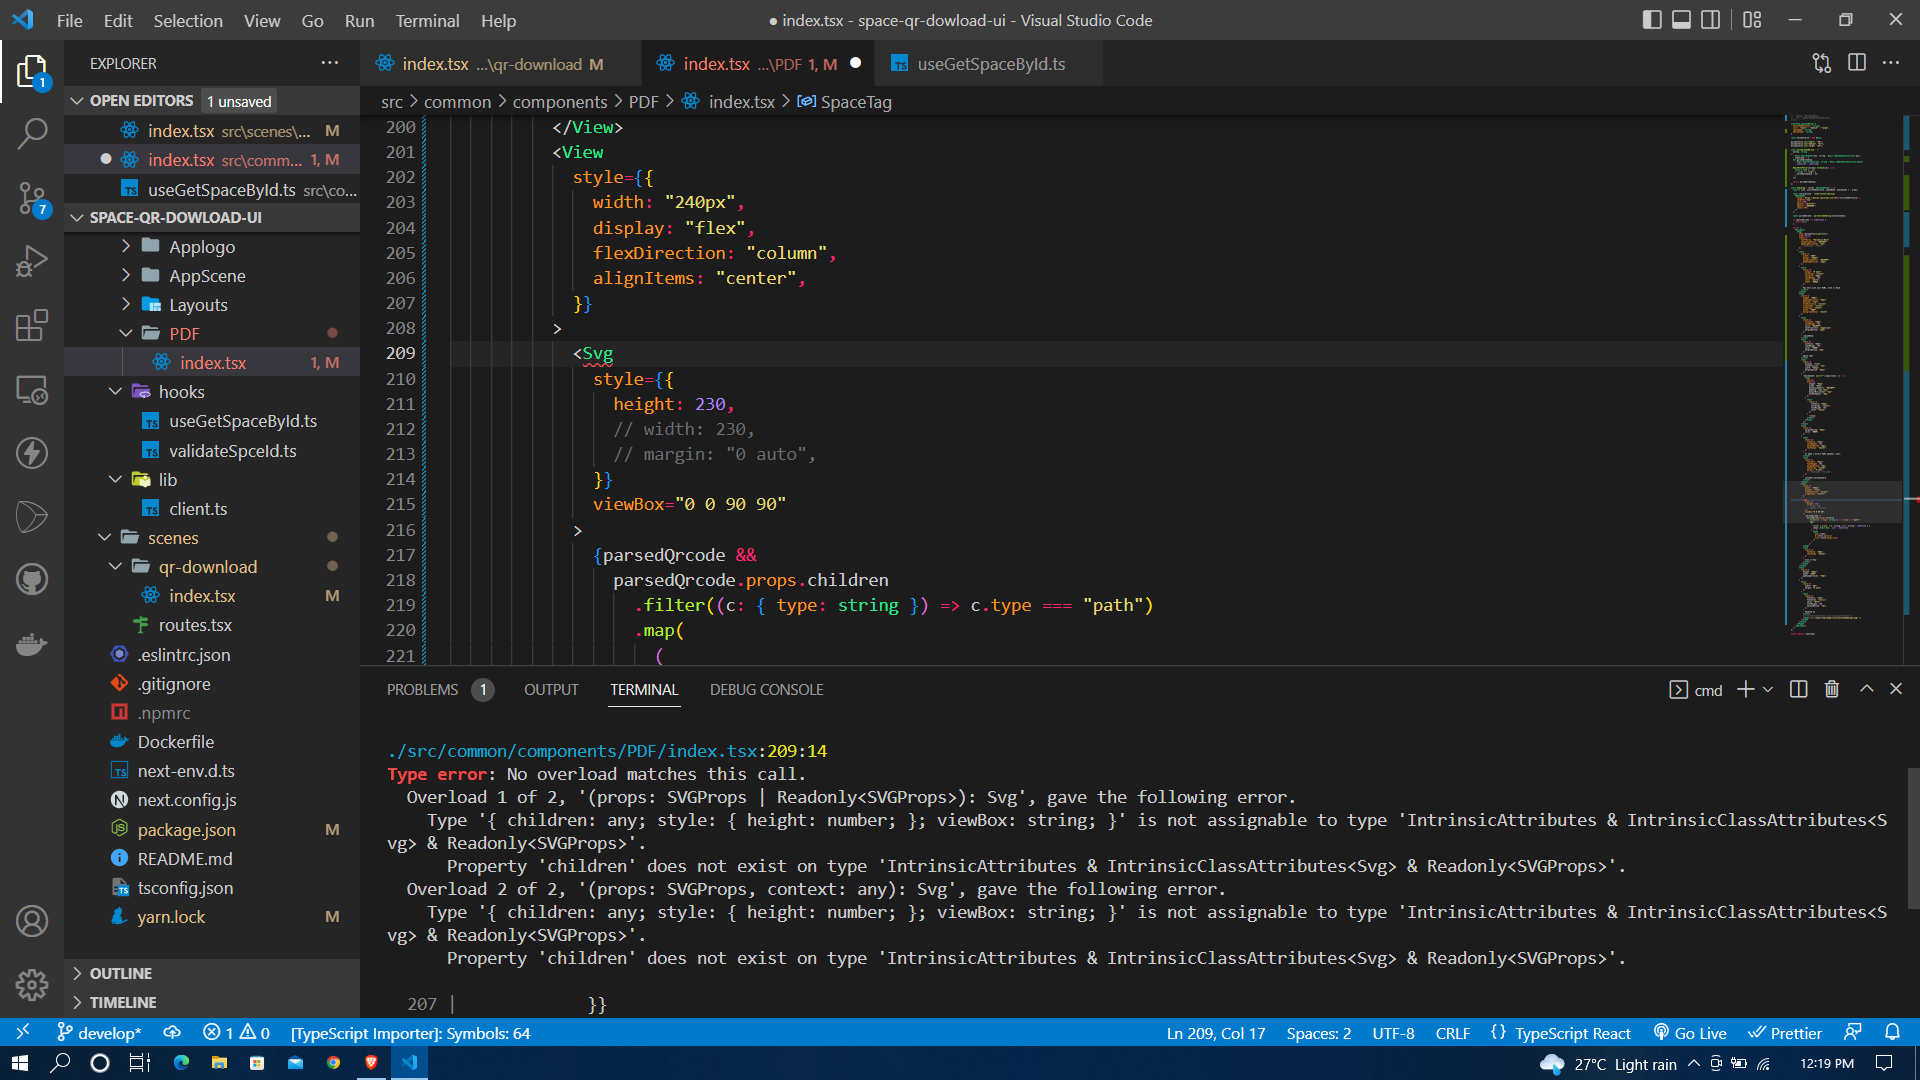The width and height of the screenshot is (1920, 1080).
Task: Open the Terminal menu
Action: (427, 20)
